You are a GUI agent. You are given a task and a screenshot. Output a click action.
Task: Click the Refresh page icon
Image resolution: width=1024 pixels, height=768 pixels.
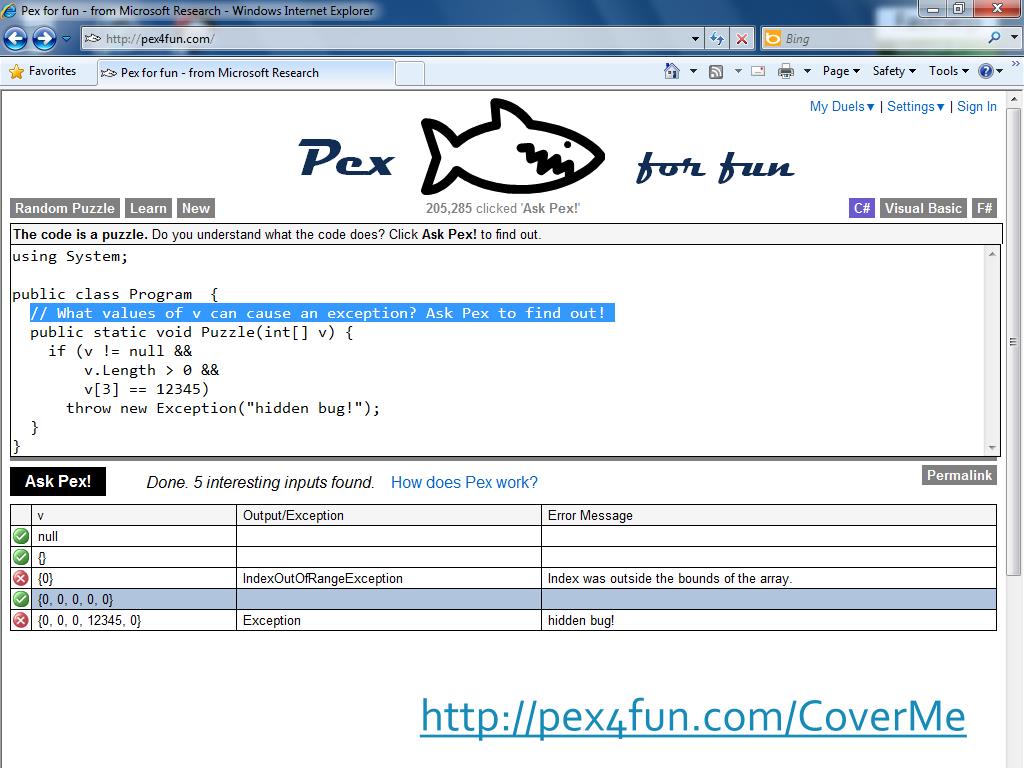[x=717, y=39]
